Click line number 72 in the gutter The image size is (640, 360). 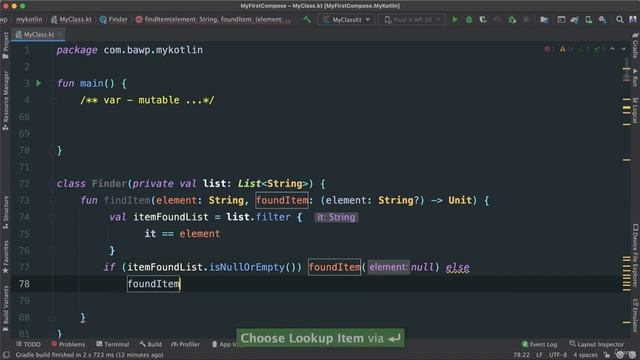24,184
